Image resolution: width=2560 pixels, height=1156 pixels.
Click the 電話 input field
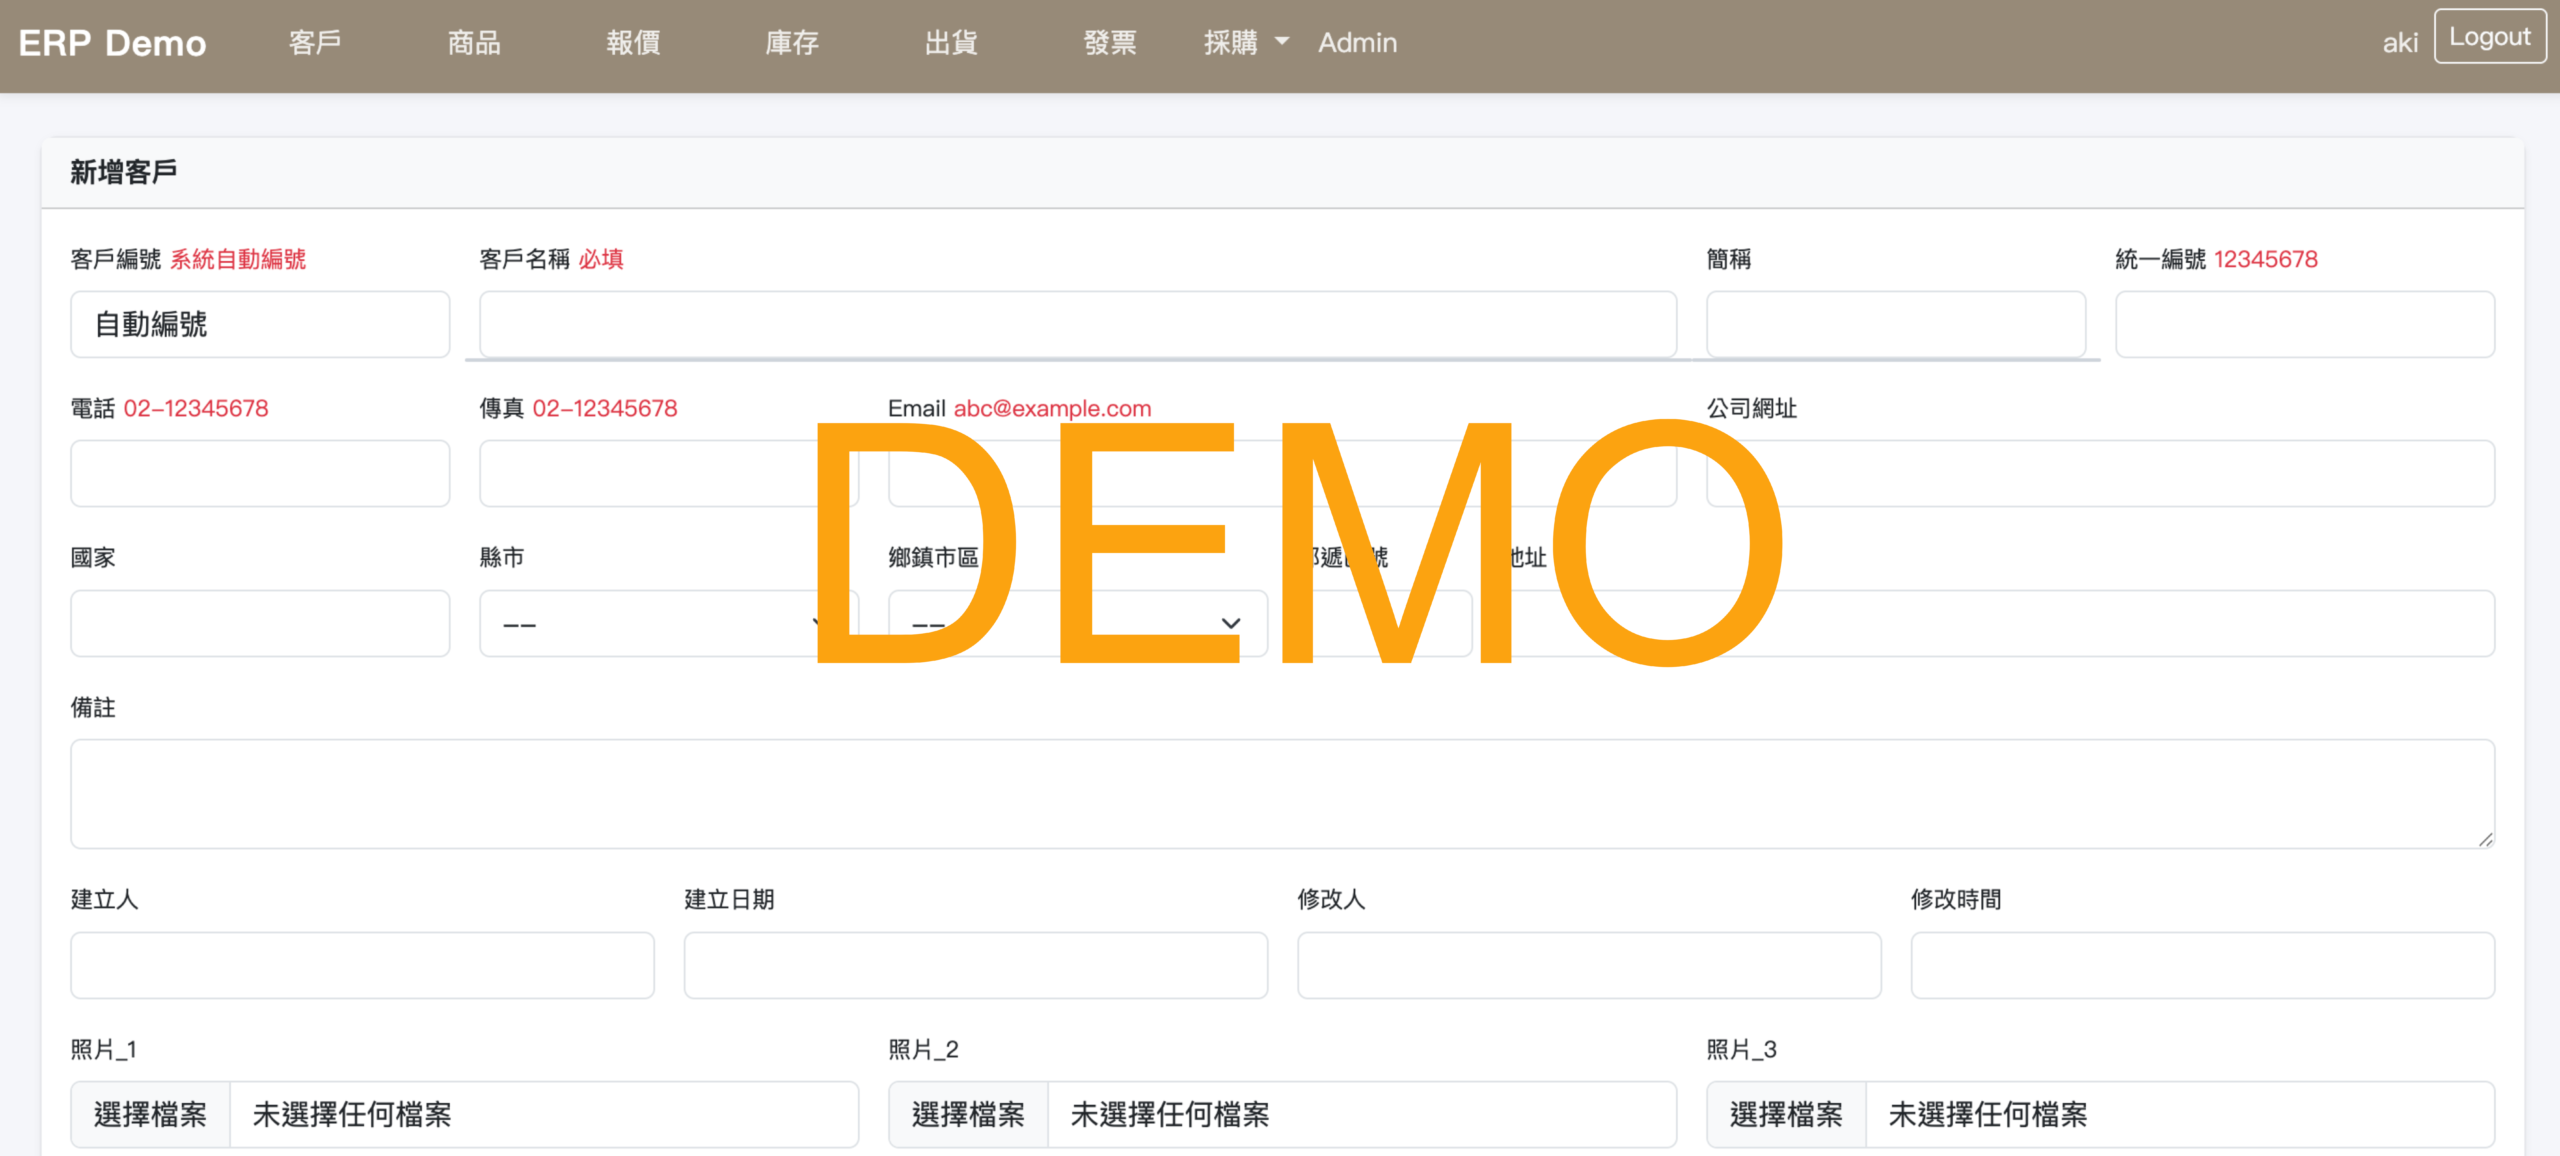[260, 473]
